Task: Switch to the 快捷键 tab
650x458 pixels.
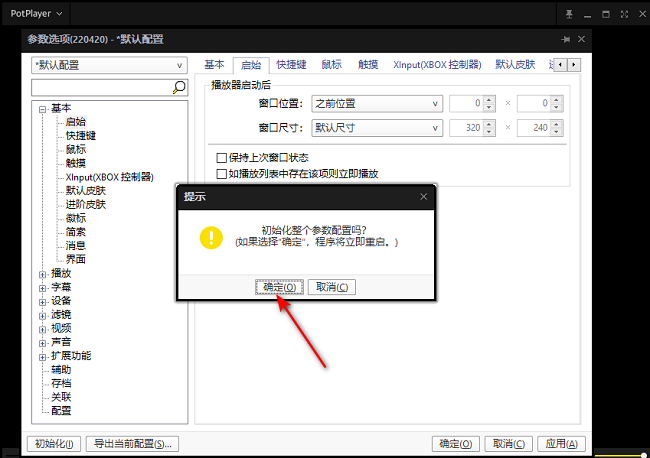Action: pos(292,65)
